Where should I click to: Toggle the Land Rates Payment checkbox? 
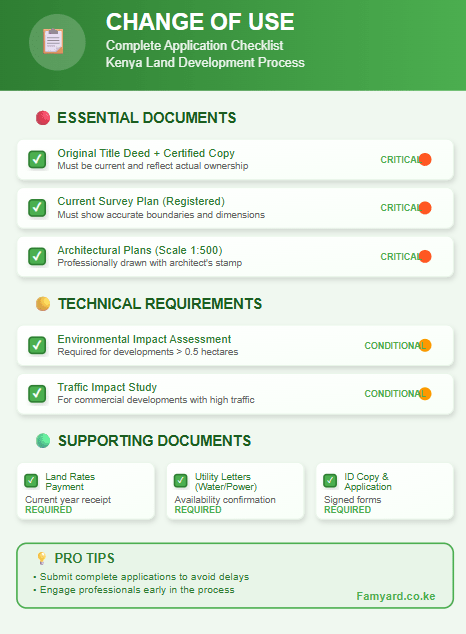(31, 481)
